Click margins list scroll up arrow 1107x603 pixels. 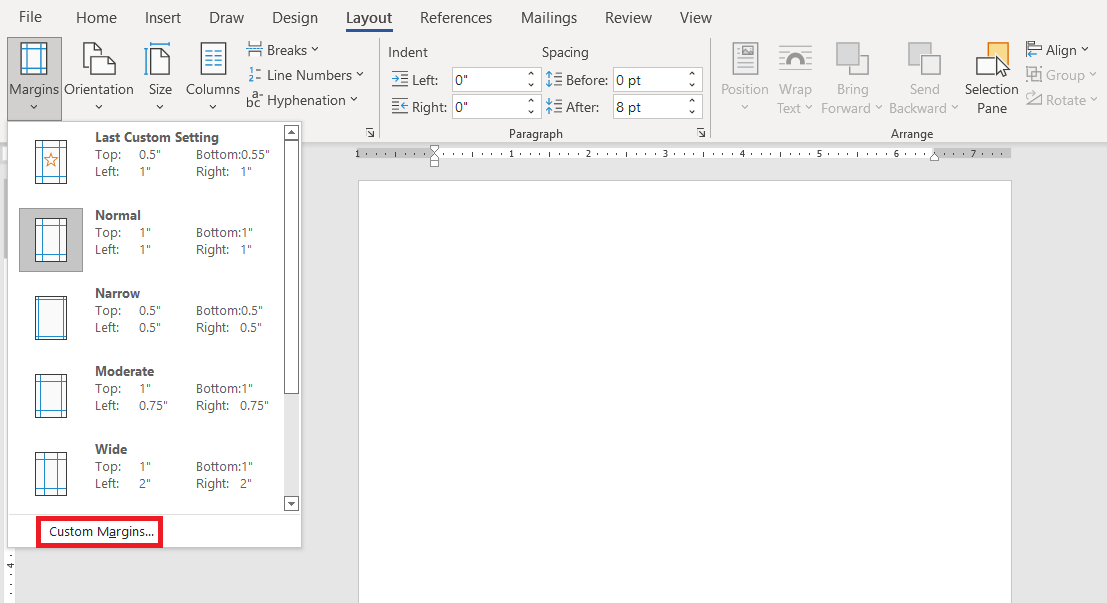pyautogui.click(x=292, y=132)
